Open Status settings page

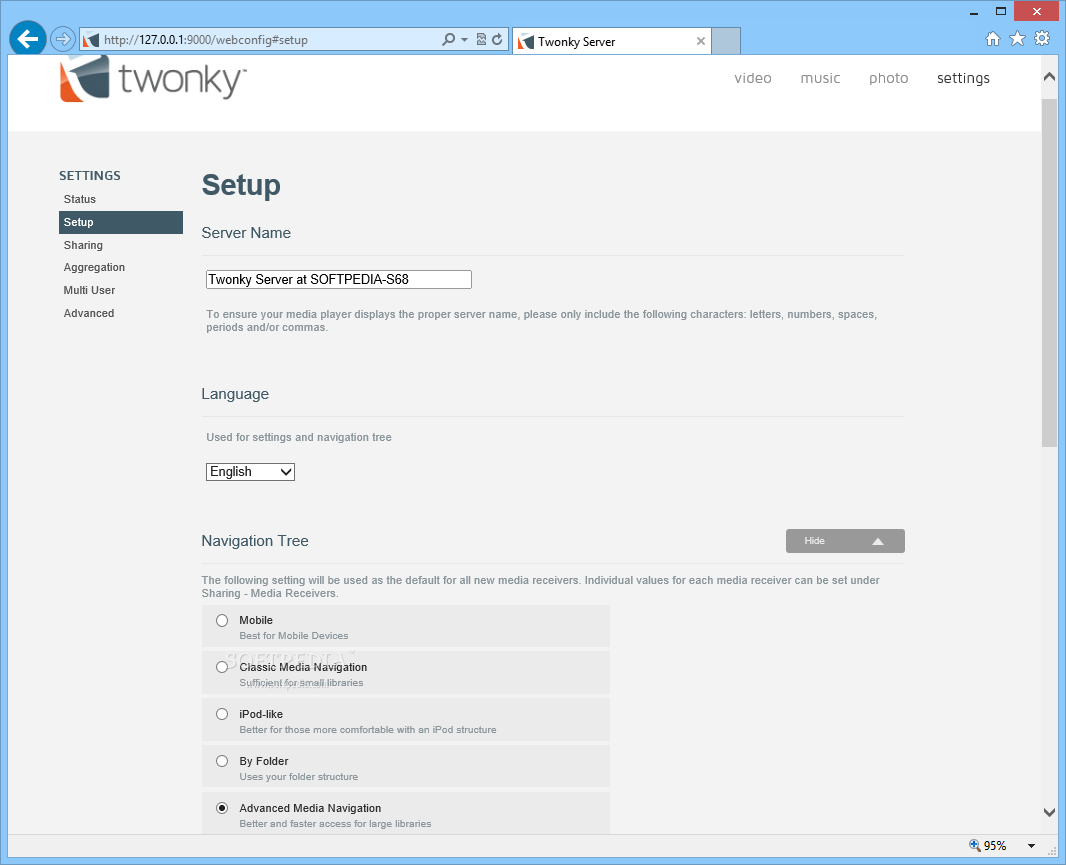point(80,199)
